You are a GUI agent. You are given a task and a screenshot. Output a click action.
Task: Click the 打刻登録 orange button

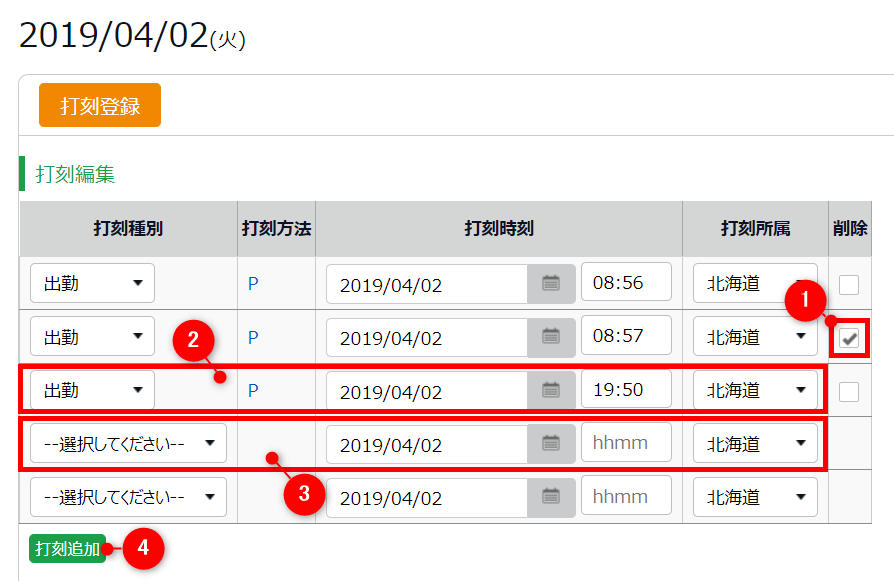pyautogui.click(x=100, y=105)
